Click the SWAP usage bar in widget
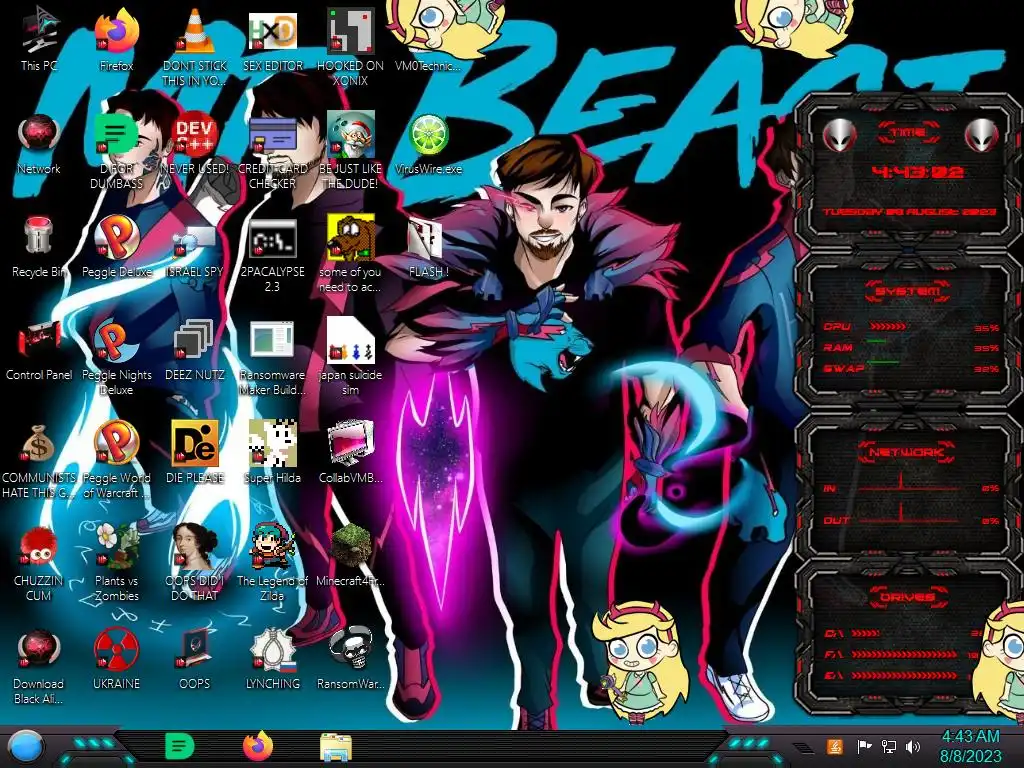The height and width of the screenshot is (768, 1024). click(882, 361)
